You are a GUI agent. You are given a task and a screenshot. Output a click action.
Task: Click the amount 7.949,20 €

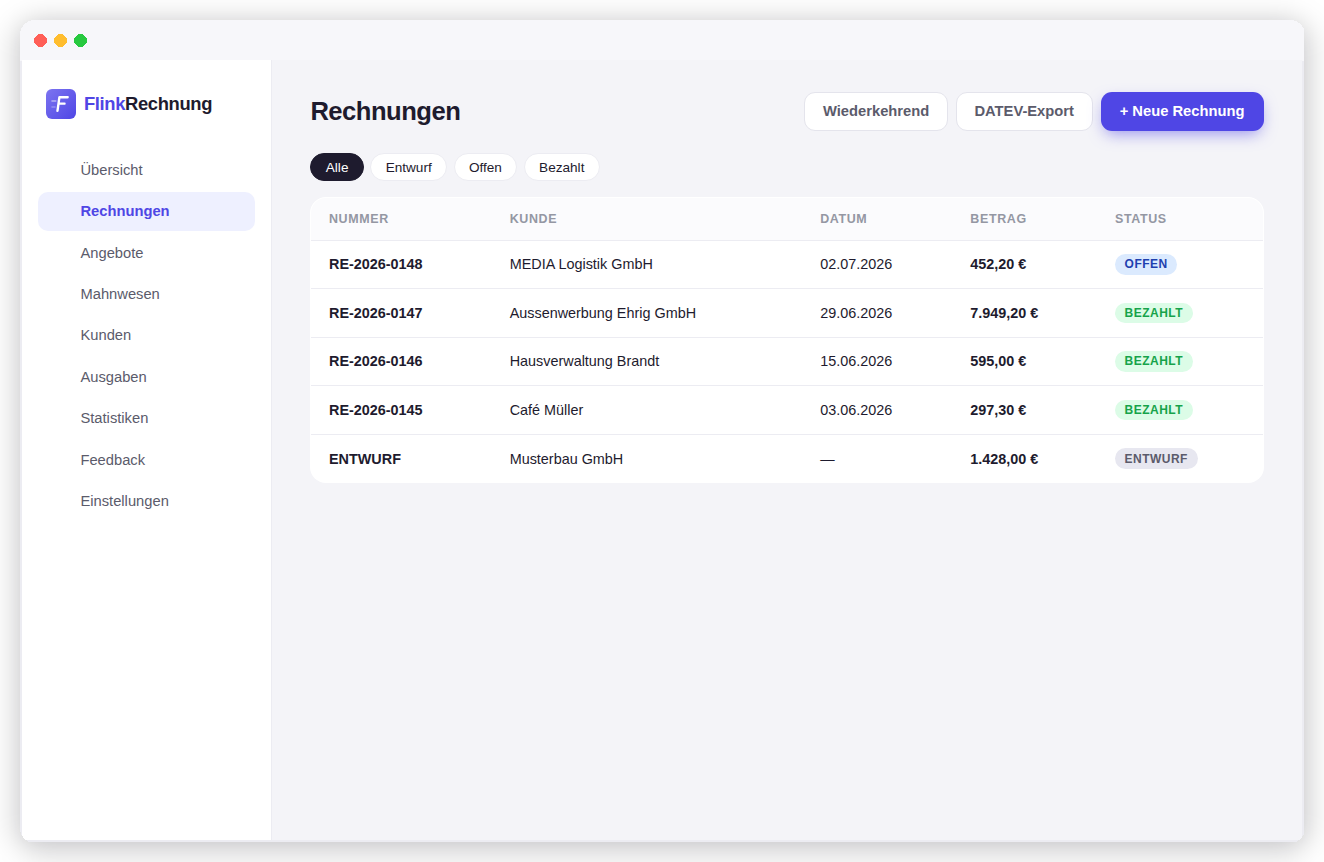(1004, 313)
